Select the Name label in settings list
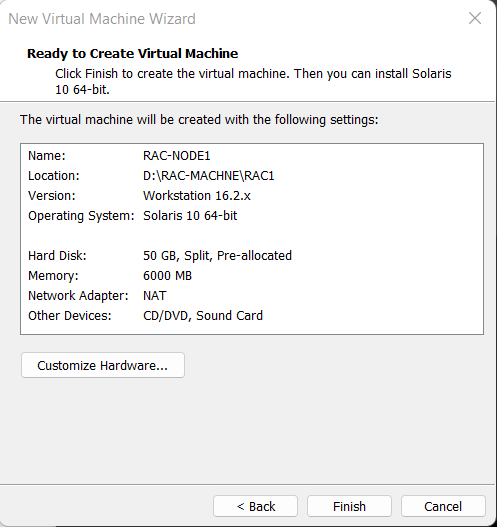The image size is (497, 527). point(47,156)
